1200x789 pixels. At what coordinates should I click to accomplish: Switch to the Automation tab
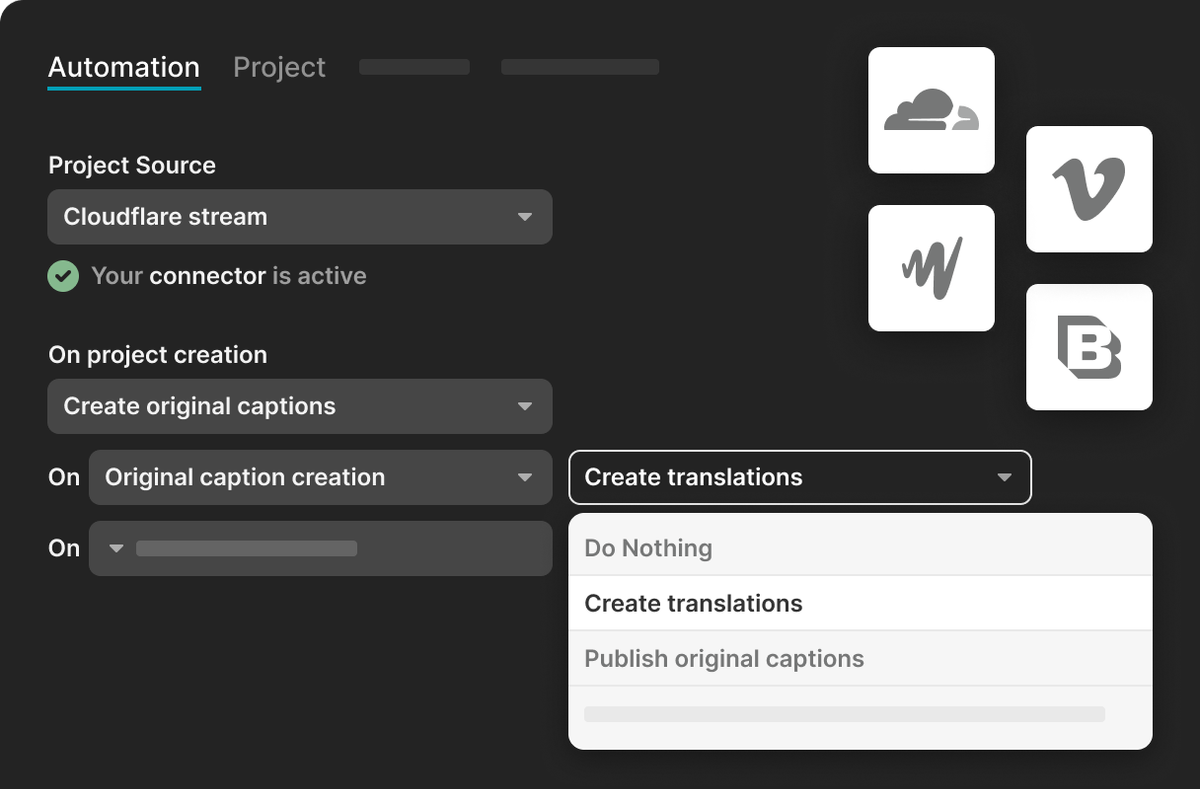[x=123, y=67]
